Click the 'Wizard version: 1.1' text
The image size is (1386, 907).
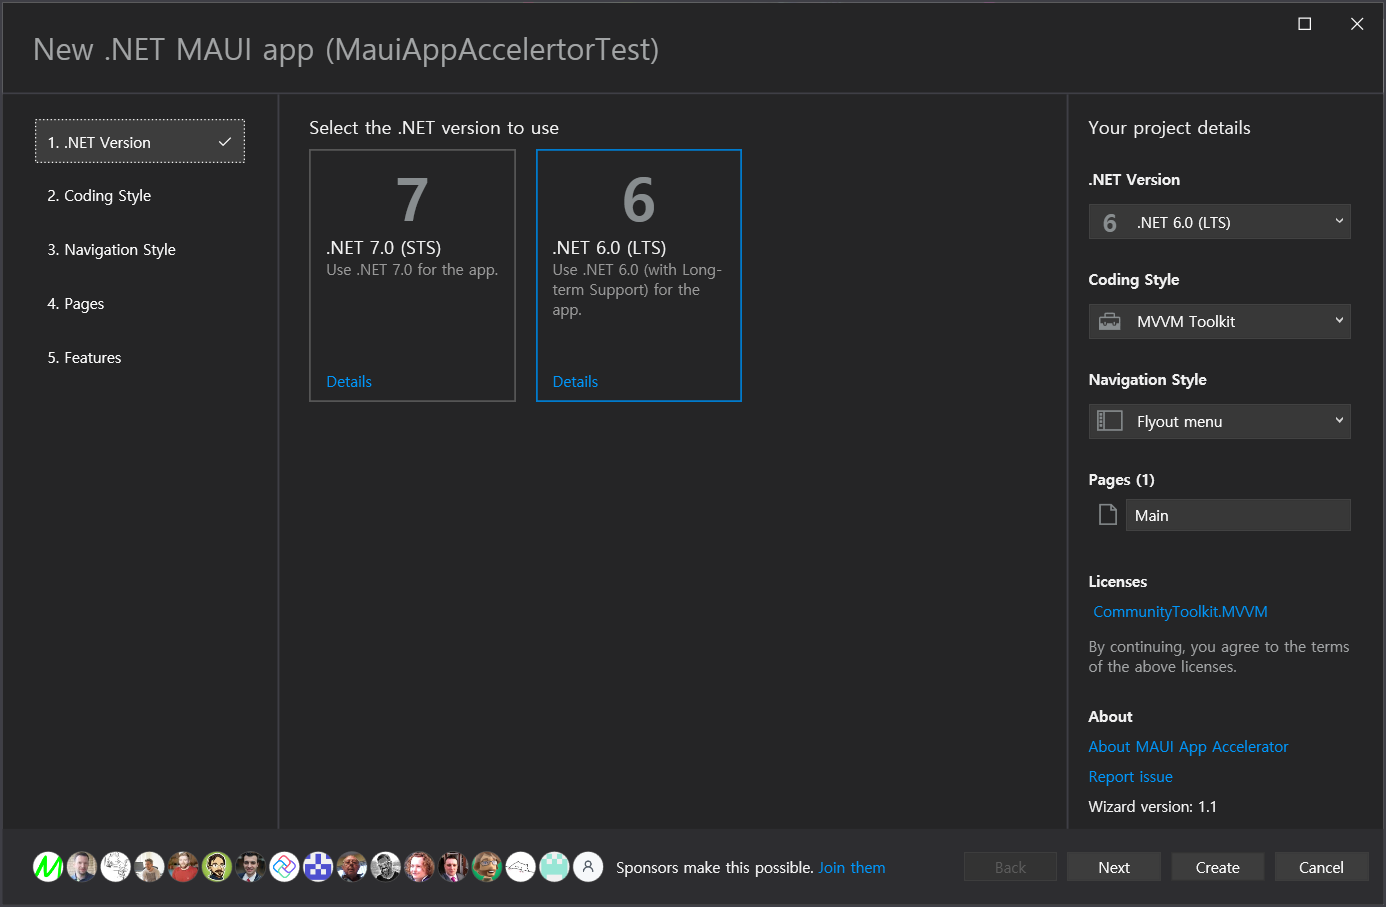1152,807
